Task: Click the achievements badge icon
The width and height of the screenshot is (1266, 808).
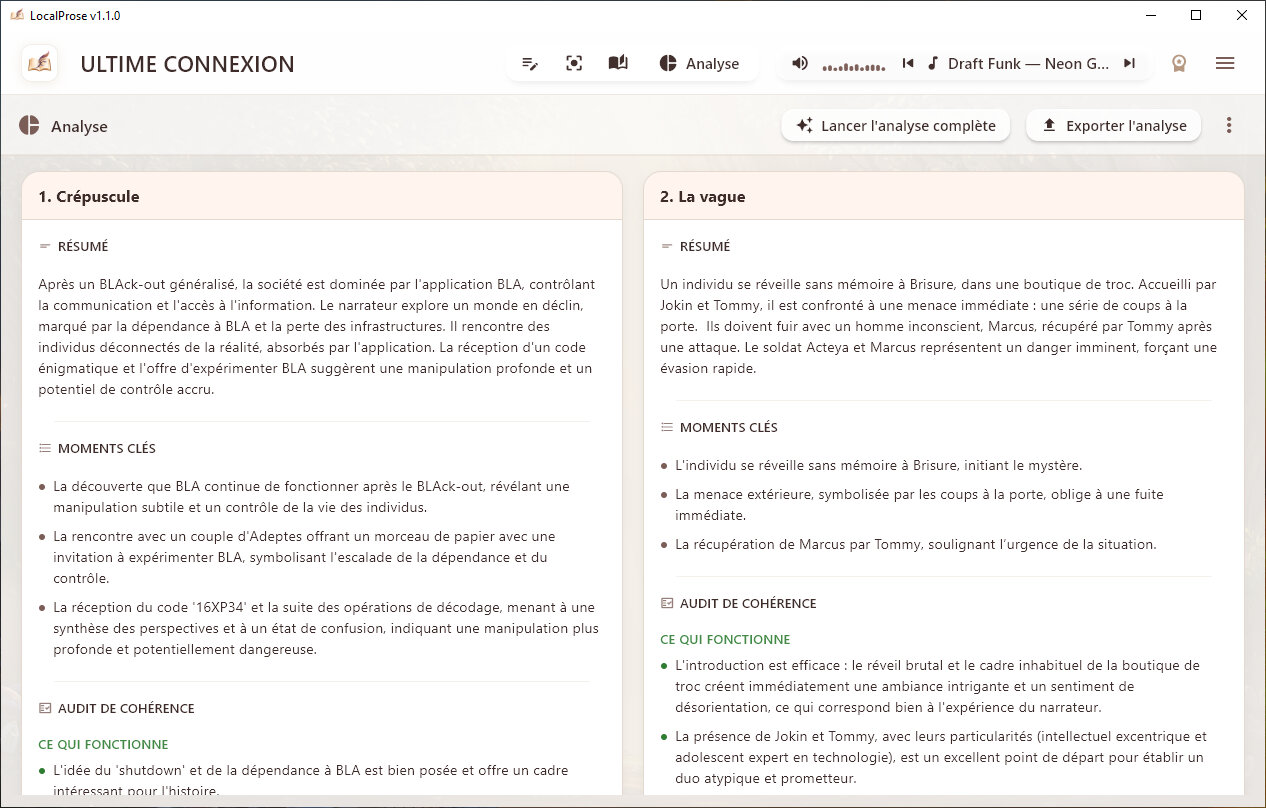Action: [1179, 64]
